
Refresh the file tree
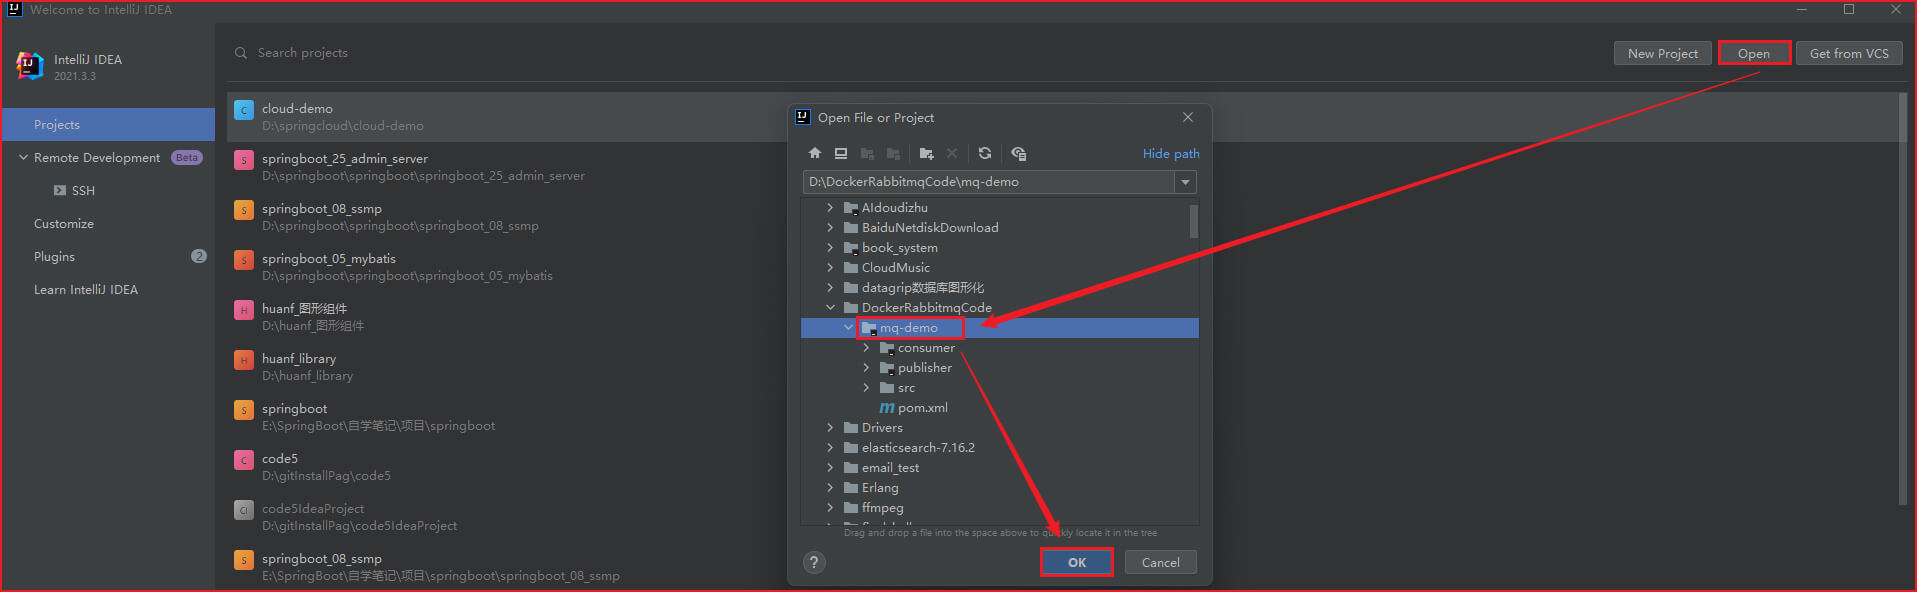(985, 153)
